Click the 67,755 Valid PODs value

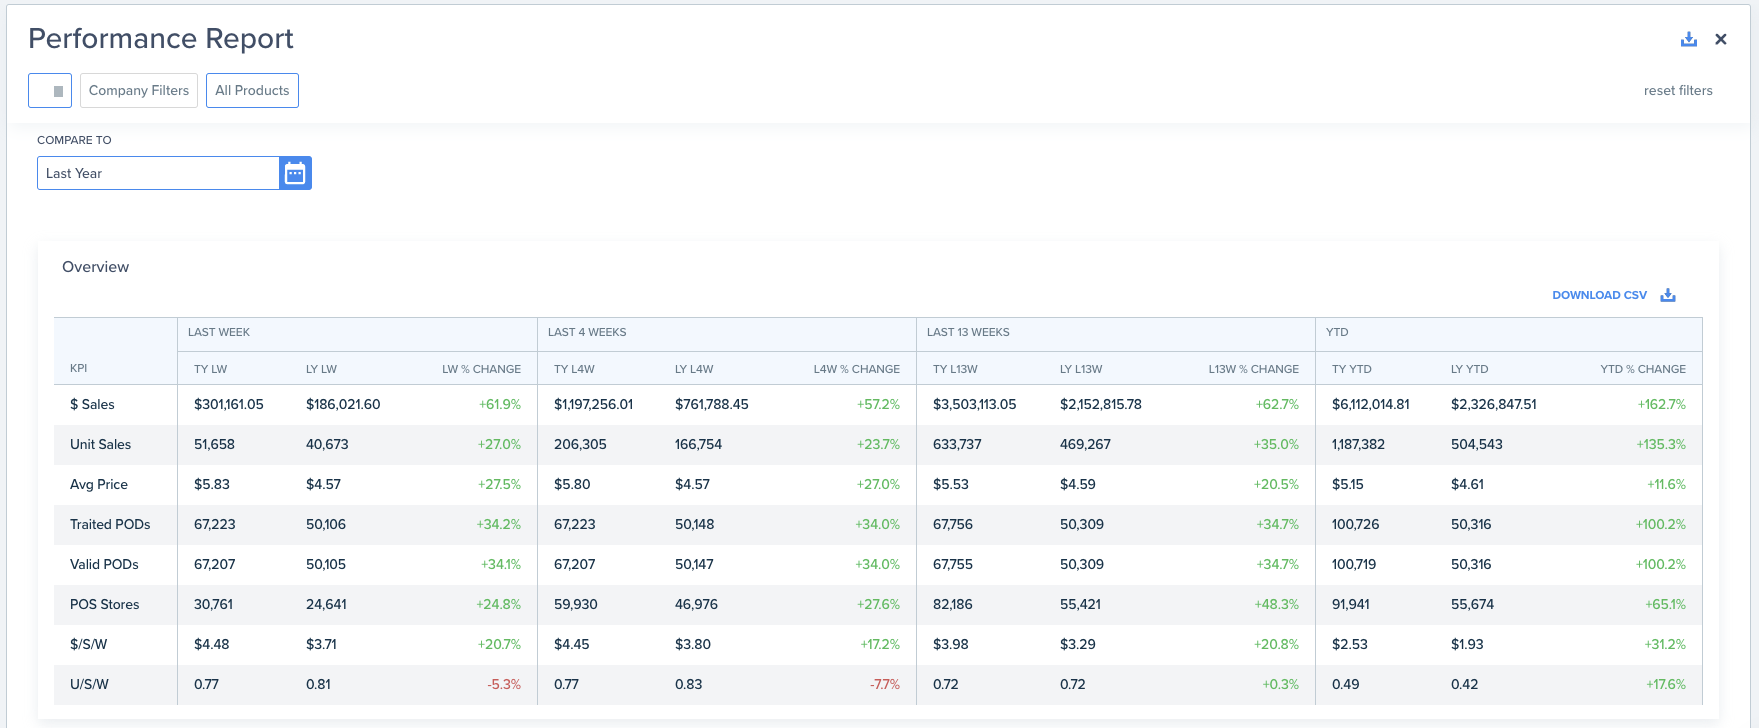point(953,564)
